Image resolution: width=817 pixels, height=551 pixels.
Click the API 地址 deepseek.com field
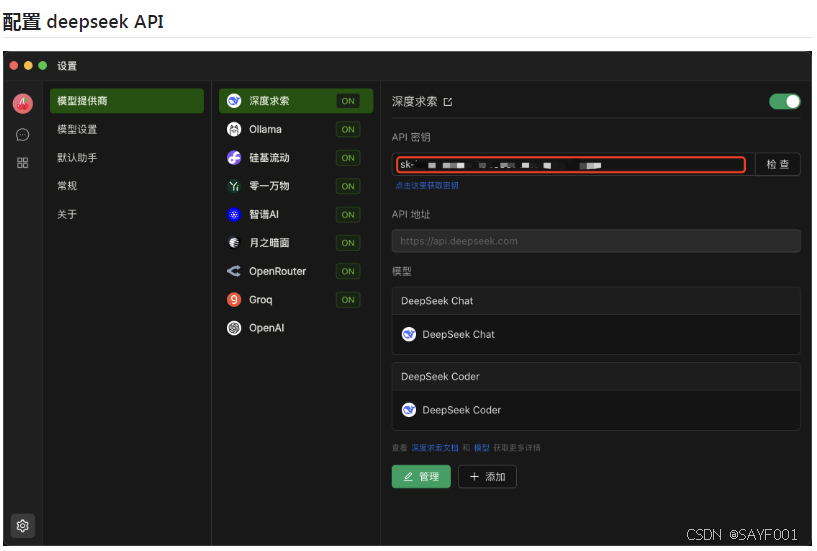click(x=596, y=241)
